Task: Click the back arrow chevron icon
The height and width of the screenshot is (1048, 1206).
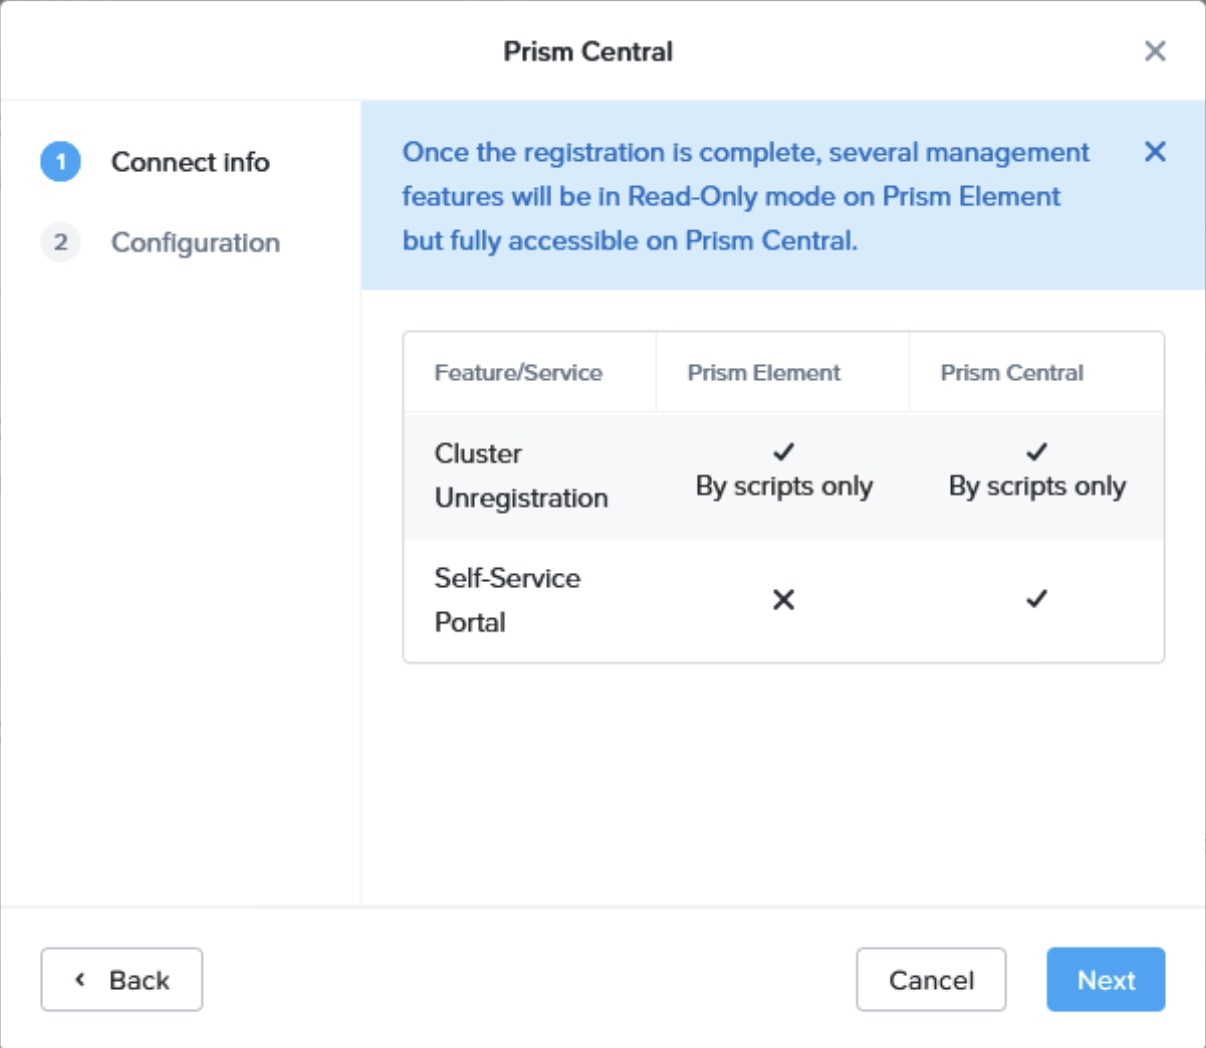Action: point(80,979)
